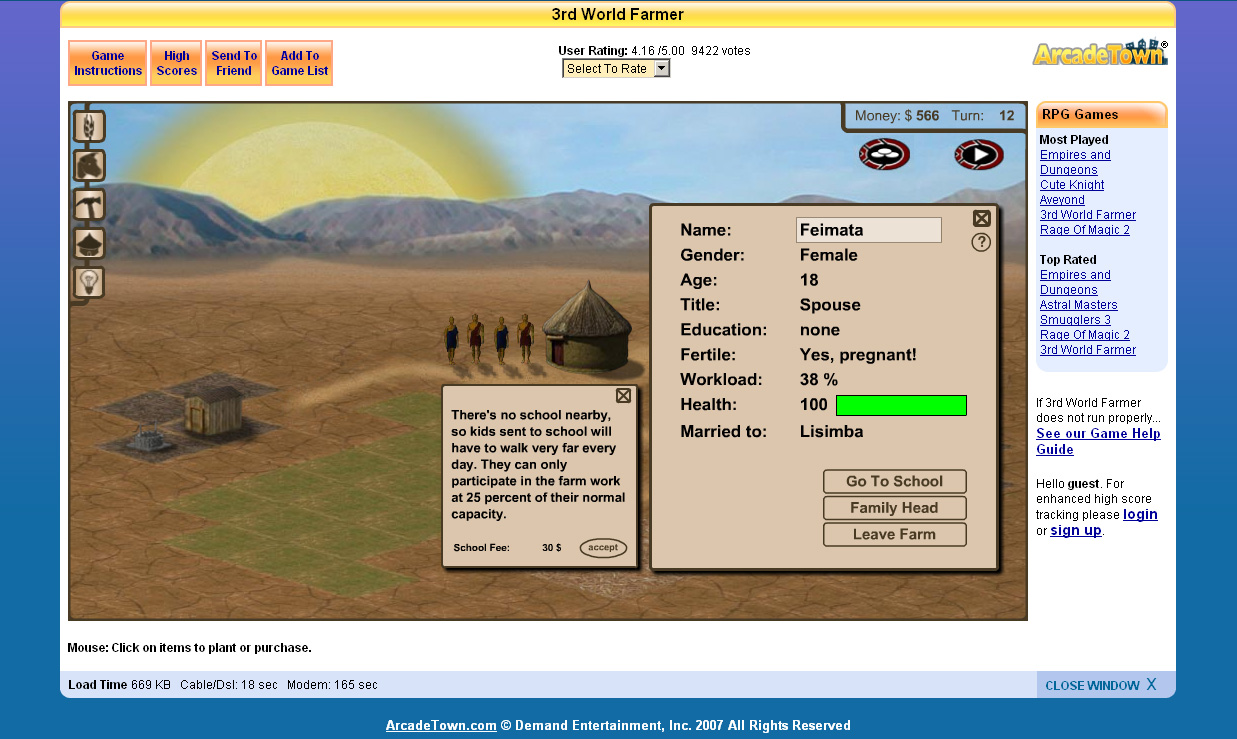Open the Cute Knight link

(x=1072, y=185)
